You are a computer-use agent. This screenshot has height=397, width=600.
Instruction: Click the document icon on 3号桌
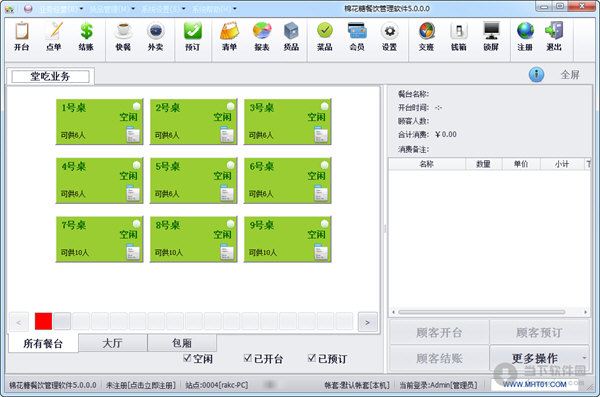[x=321, y=134]
